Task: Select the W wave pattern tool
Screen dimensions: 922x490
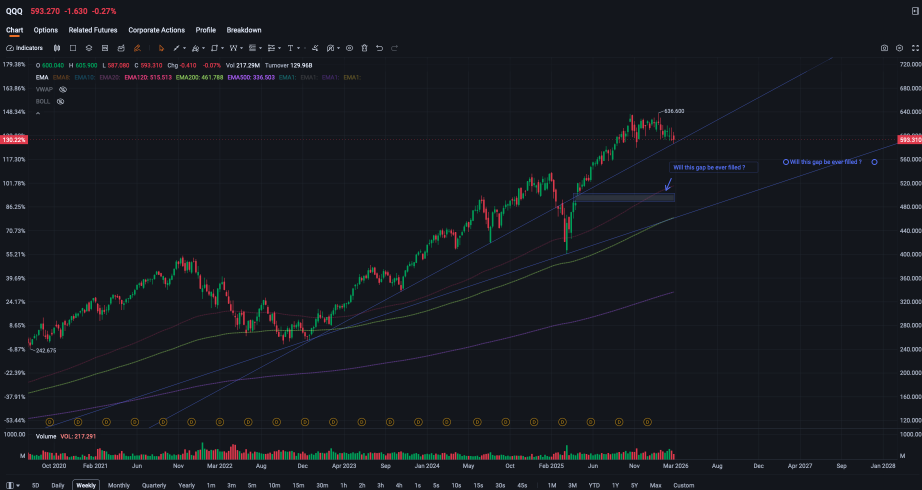Action: click(x=233, y=48)
